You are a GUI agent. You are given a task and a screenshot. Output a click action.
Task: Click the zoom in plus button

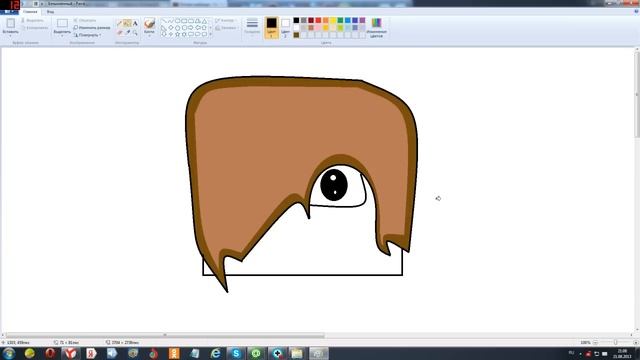click(635, 342)
